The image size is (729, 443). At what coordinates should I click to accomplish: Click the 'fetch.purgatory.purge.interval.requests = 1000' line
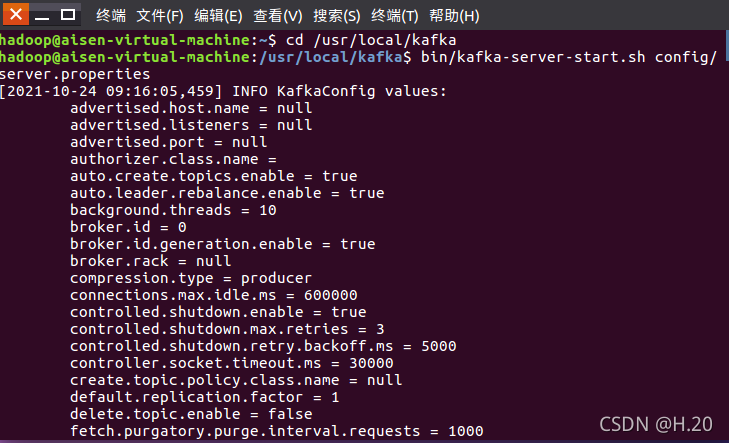[x=277, y=431]
